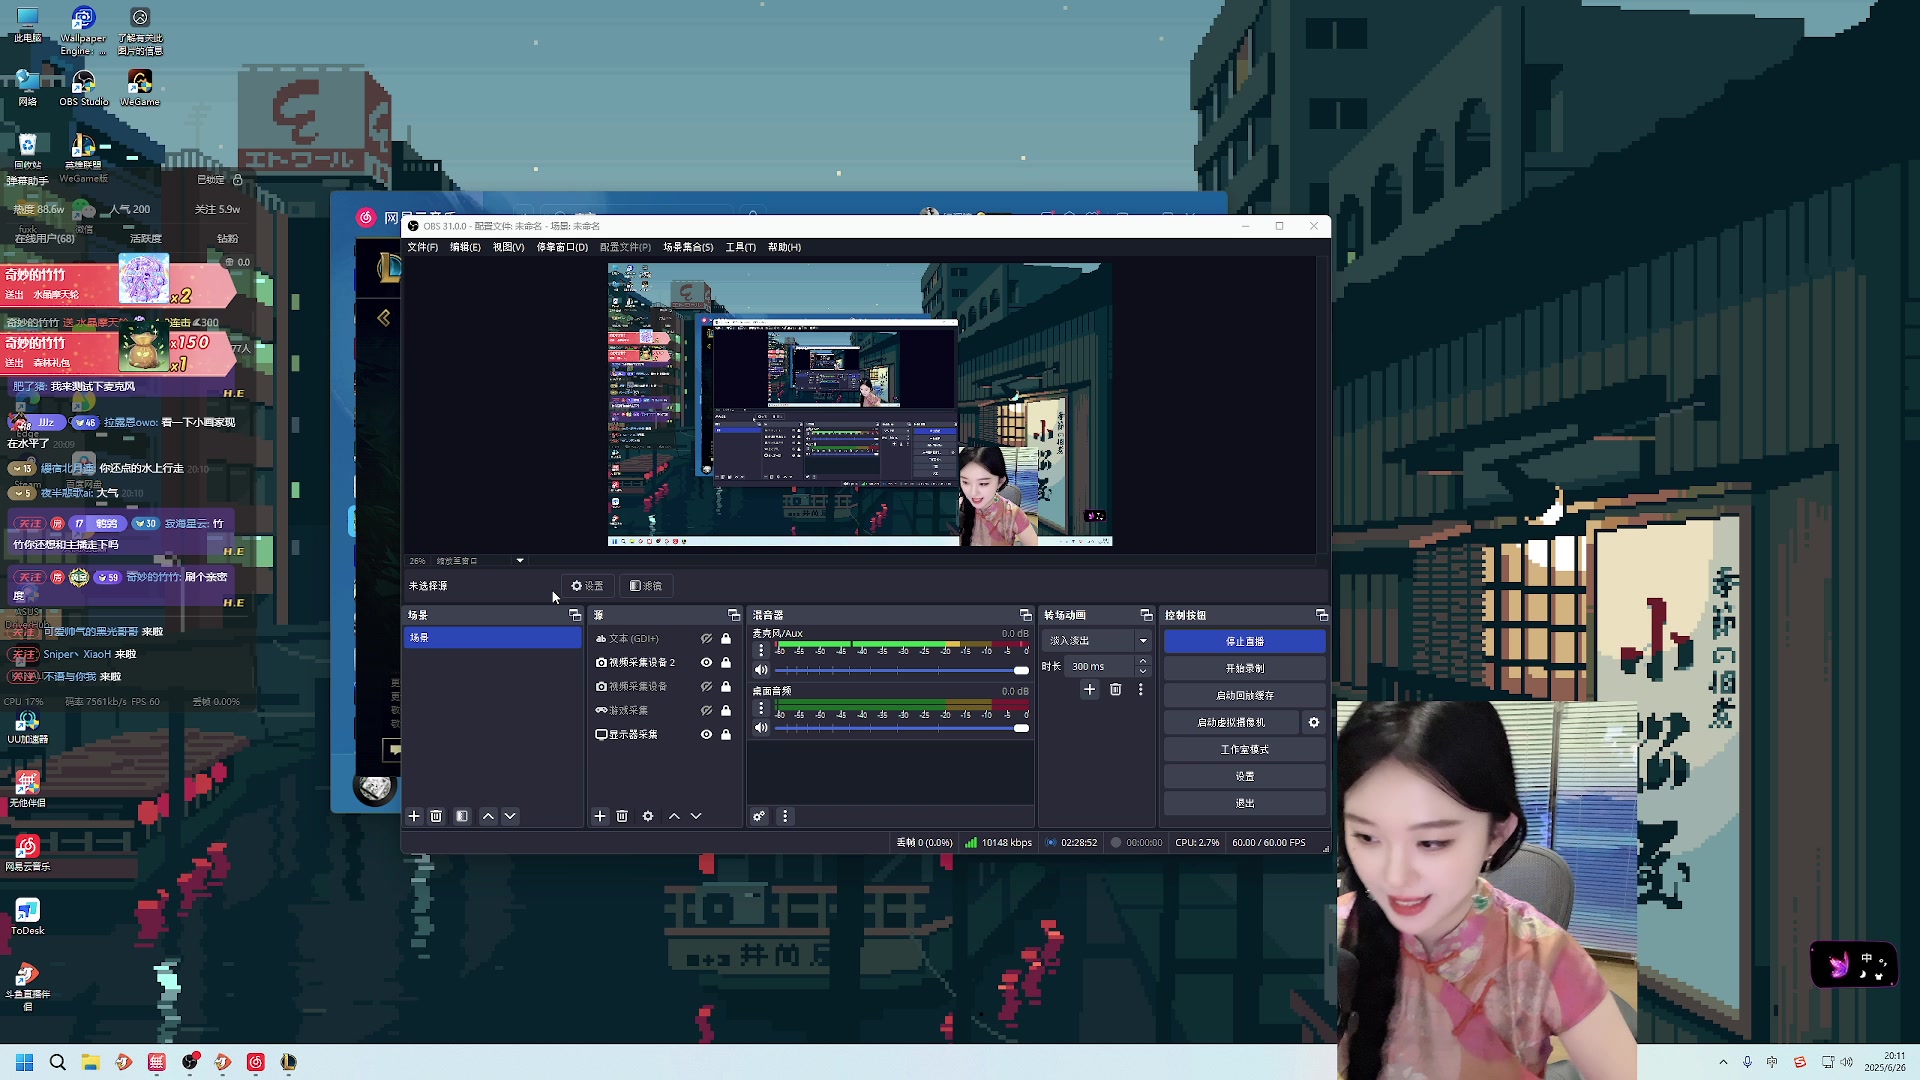This screenshot has height=1080, width=1920.
Task: Adjust 桌面音频 volume slider
Action: (901, 728)
